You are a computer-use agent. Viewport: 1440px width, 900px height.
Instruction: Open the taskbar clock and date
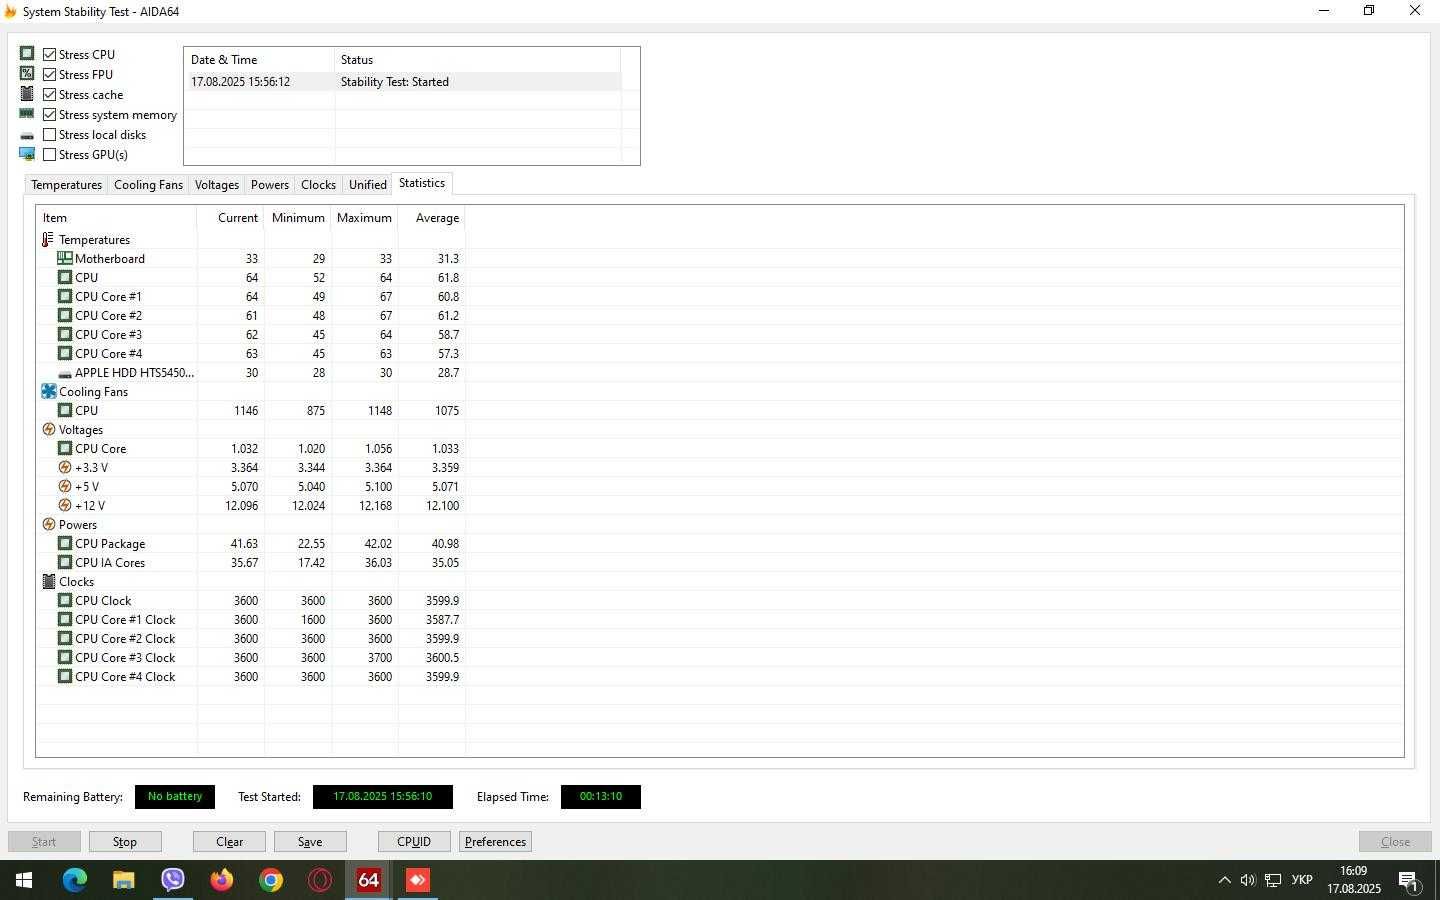pos(1354,880)
